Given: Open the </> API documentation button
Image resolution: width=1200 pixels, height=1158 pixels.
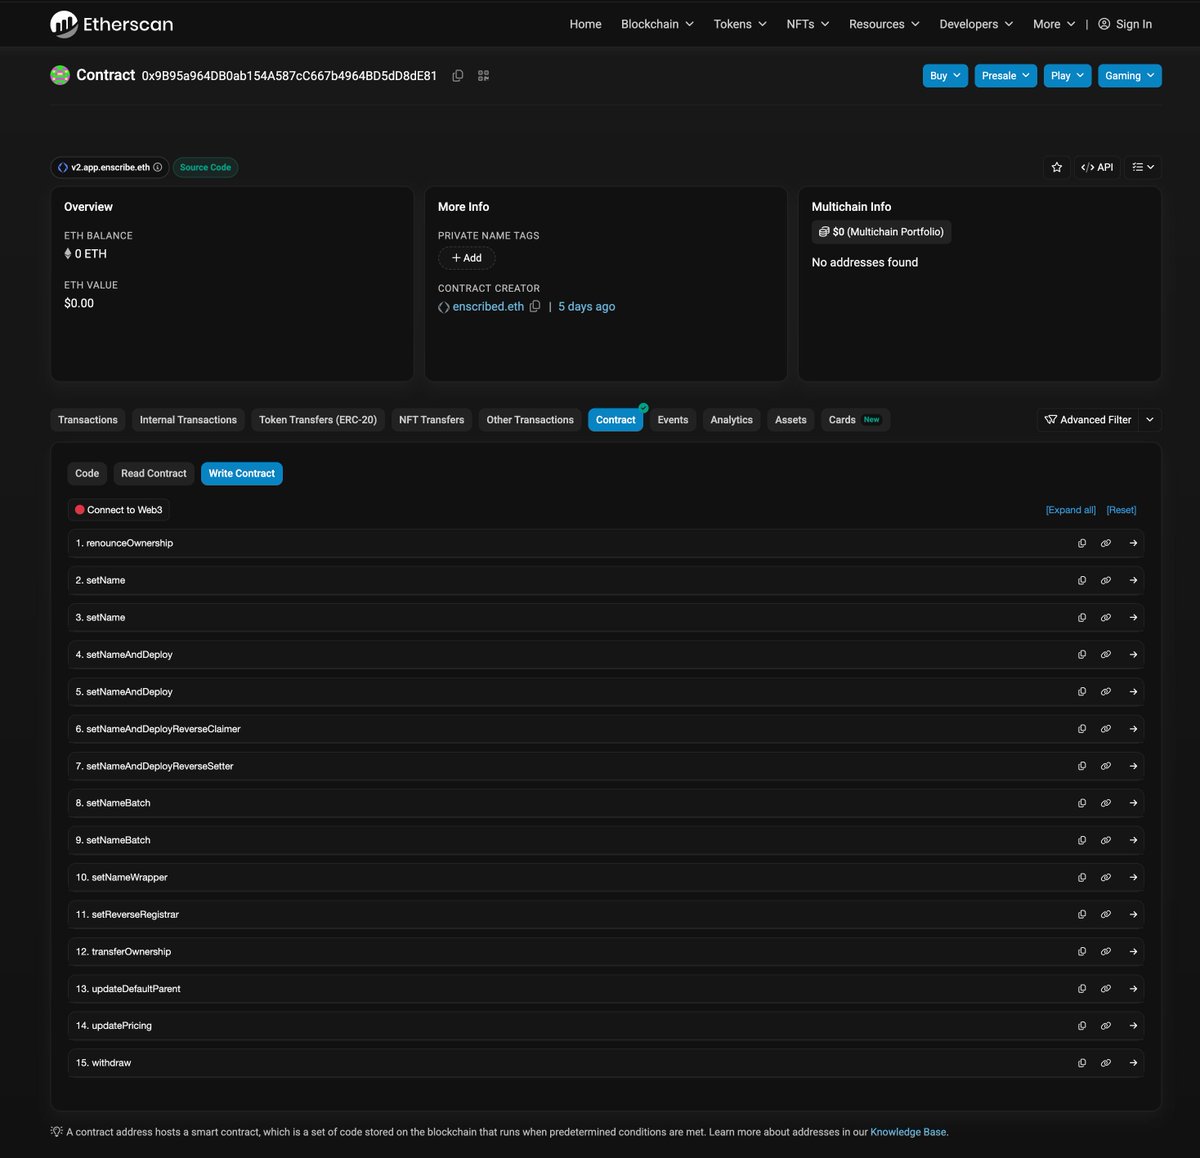Looking at the screenshot, I should click(1097, 167).
